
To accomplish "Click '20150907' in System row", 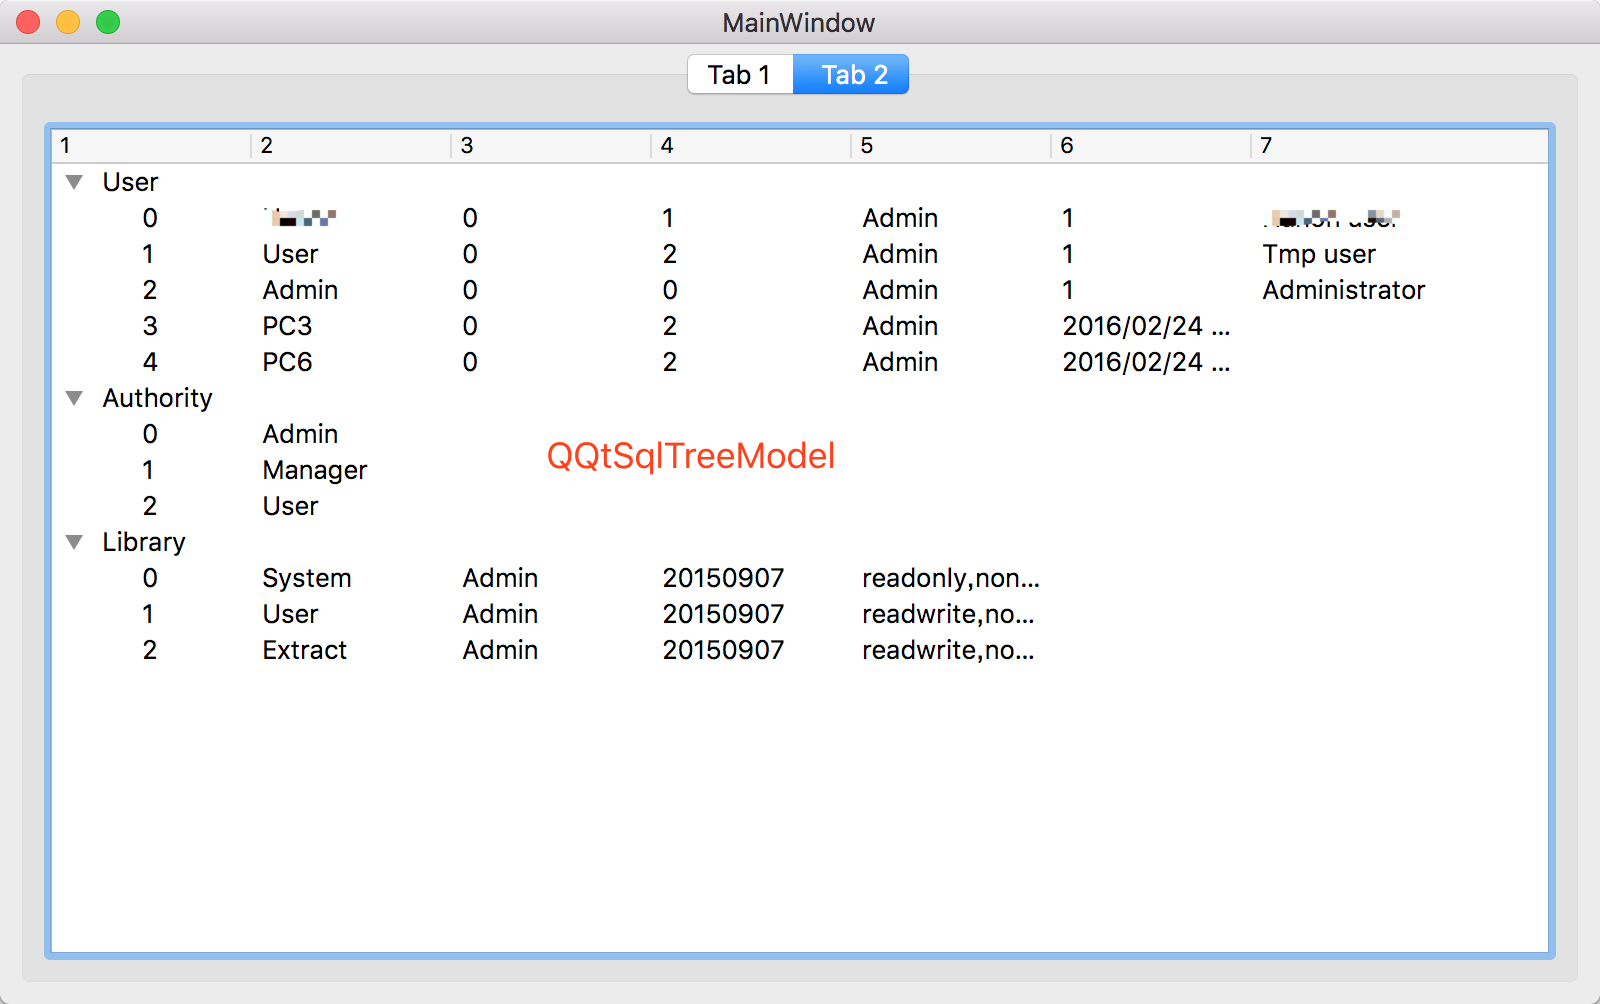I will (723, 578).
